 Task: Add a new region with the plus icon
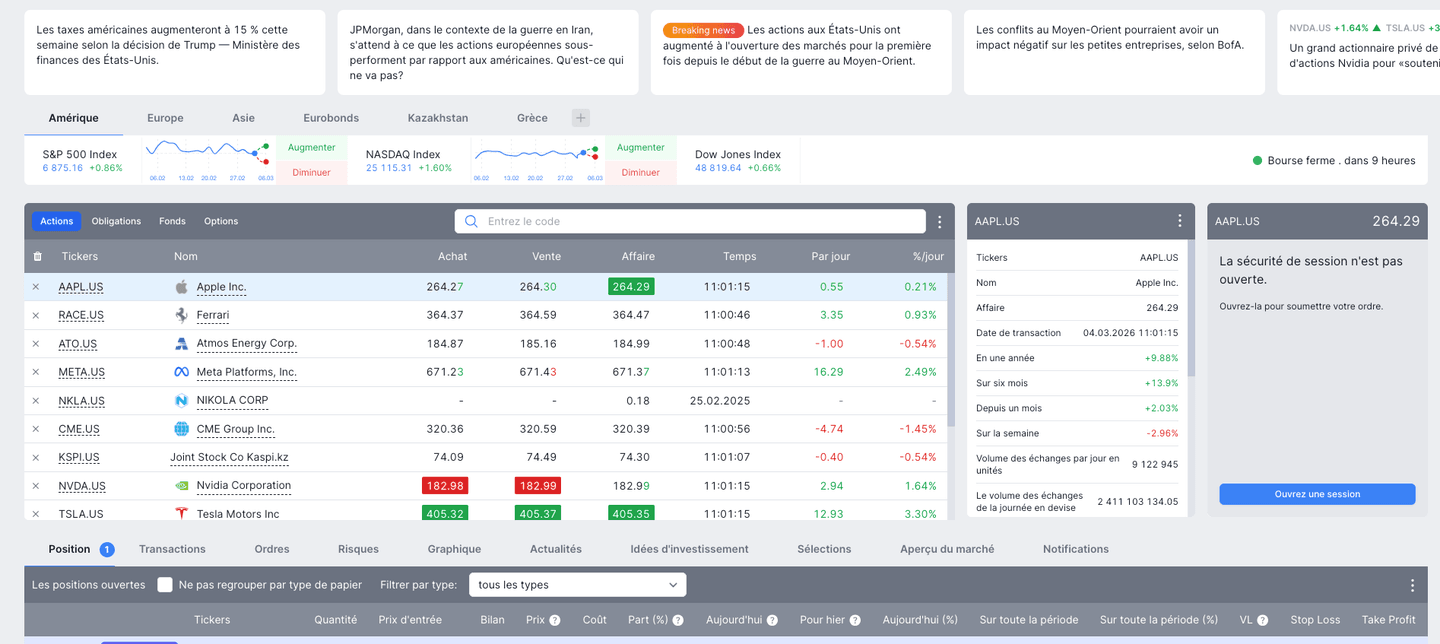tap(581, 117)
